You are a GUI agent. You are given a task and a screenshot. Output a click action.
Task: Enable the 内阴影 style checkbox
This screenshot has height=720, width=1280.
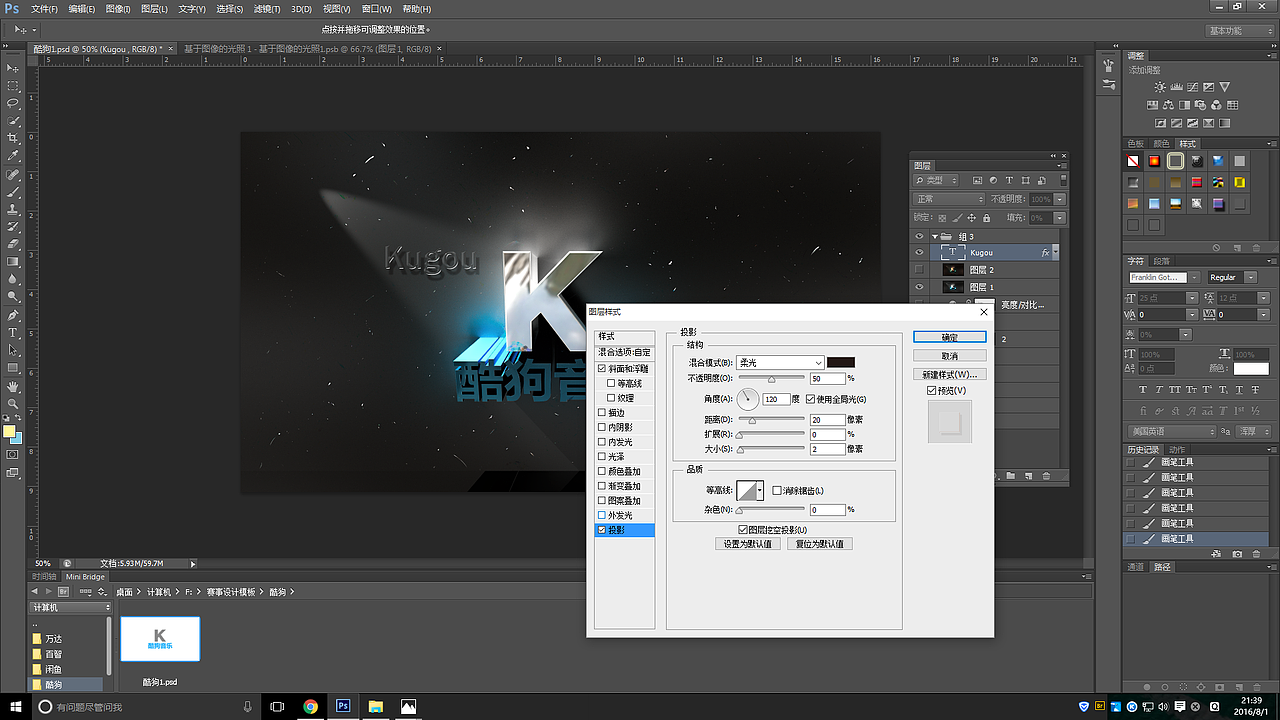[602, 427]
